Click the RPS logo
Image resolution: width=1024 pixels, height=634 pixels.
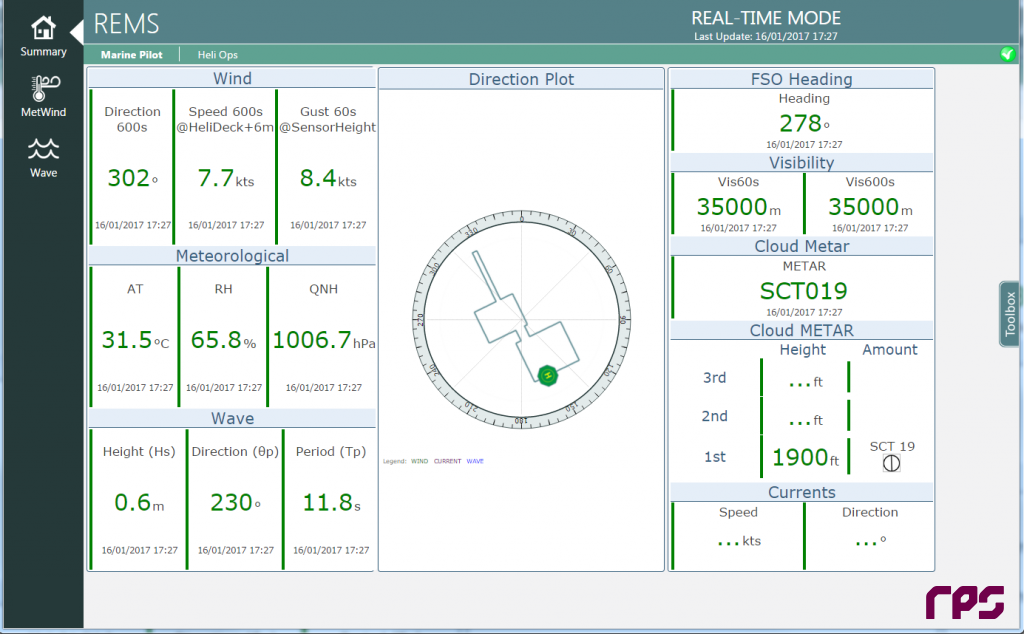click(964, 601)
